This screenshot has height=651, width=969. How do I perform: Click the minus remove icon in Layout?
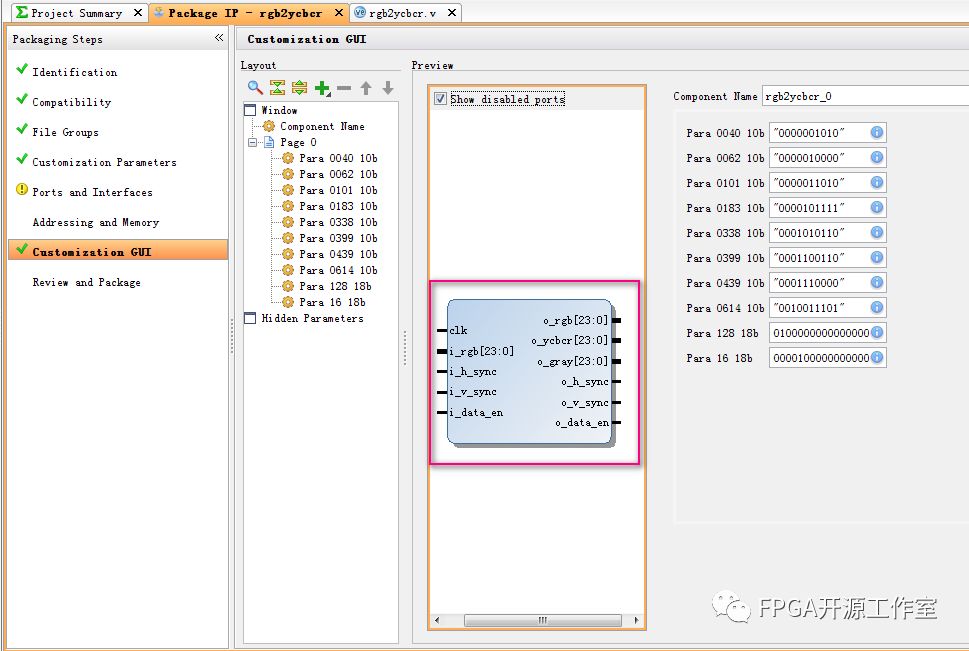pyautogui.click(x=344, y=88)
